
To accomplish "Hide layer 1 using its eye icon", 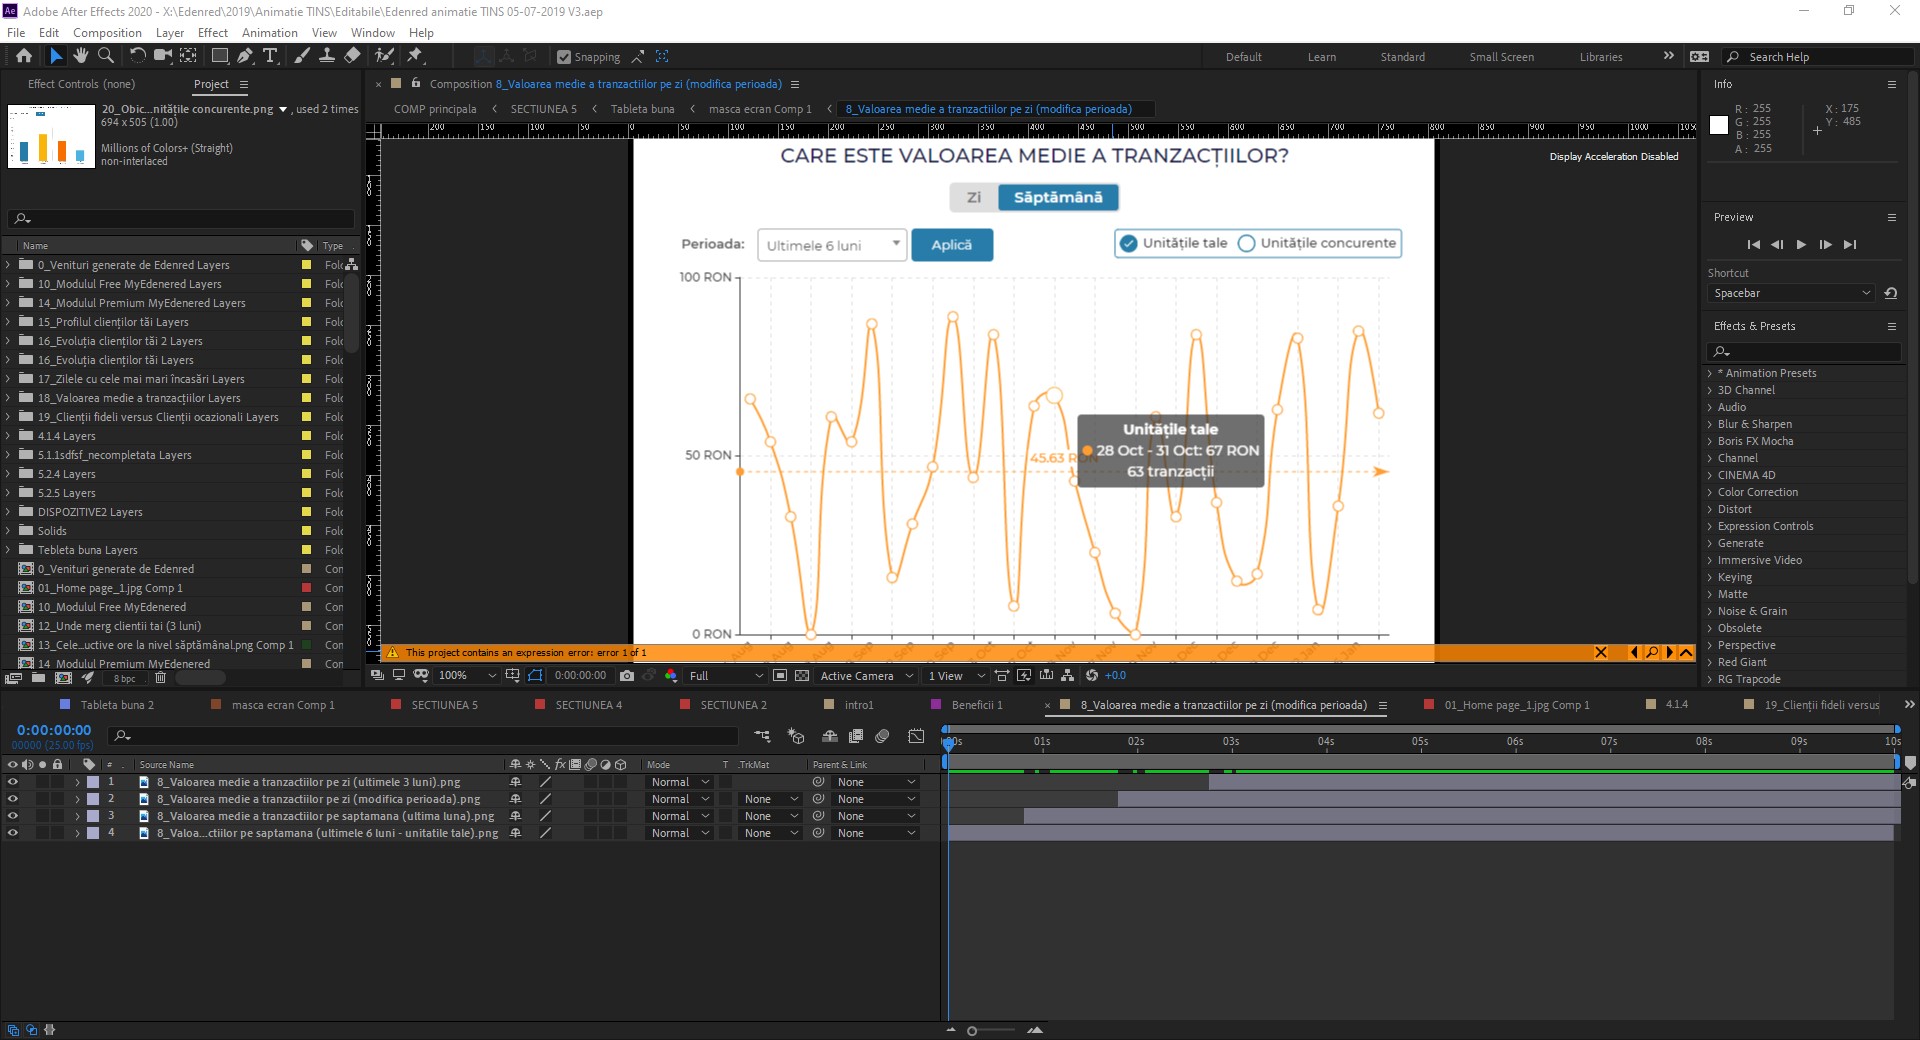I will point(13,782).
